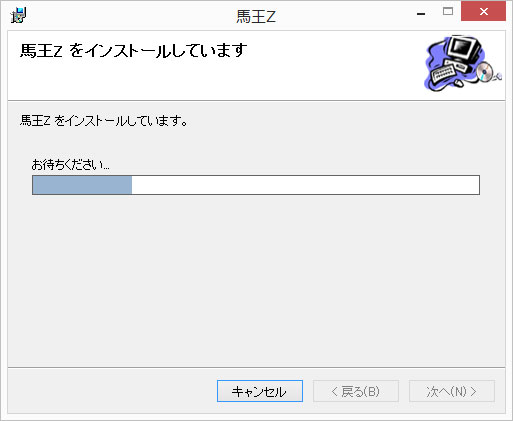Click the disabled 次へ(N) button
The height and width of the screenshot is (421, 513).
click(452, 391)
